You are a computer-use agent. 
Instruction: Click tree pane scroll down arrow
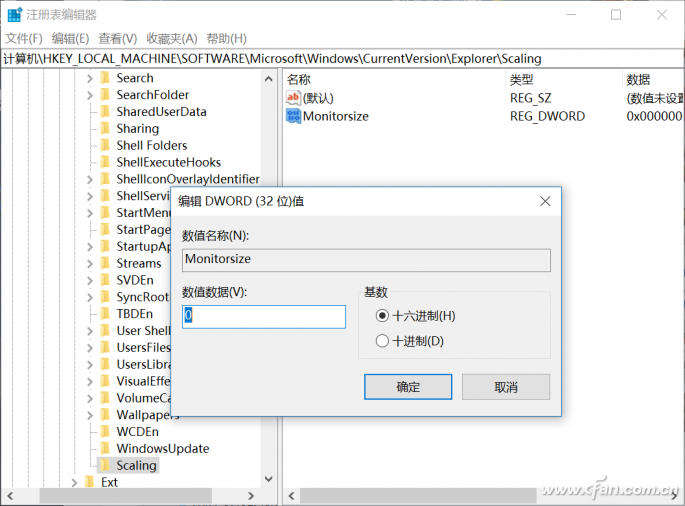pos(269,479)
